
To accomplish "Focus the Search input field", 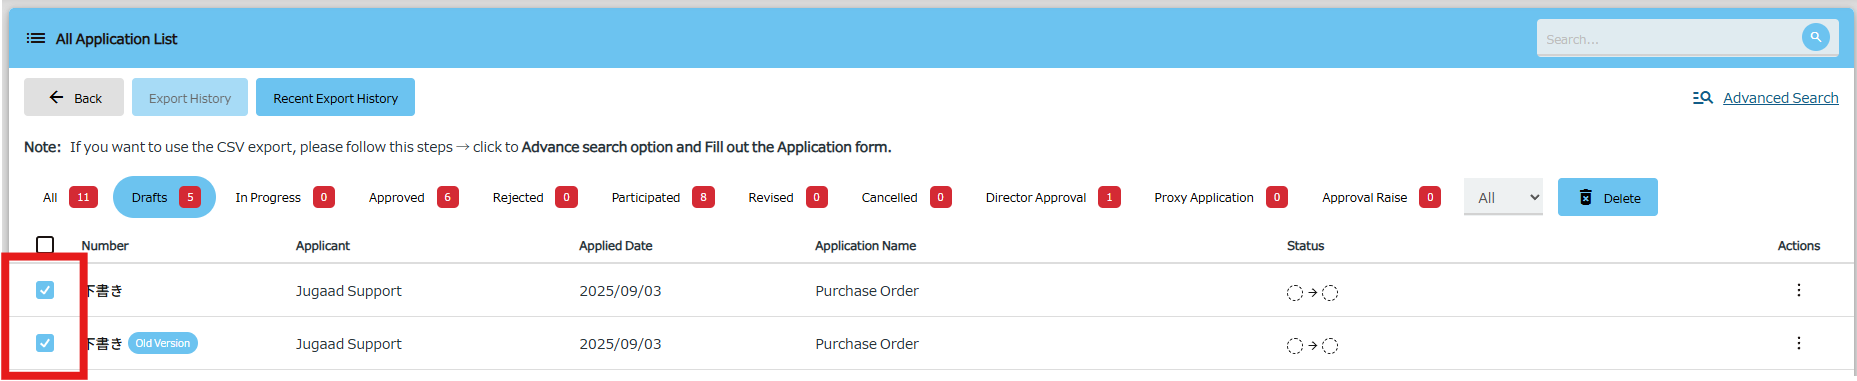I will pyautogui.click(x=1668, y=39).
